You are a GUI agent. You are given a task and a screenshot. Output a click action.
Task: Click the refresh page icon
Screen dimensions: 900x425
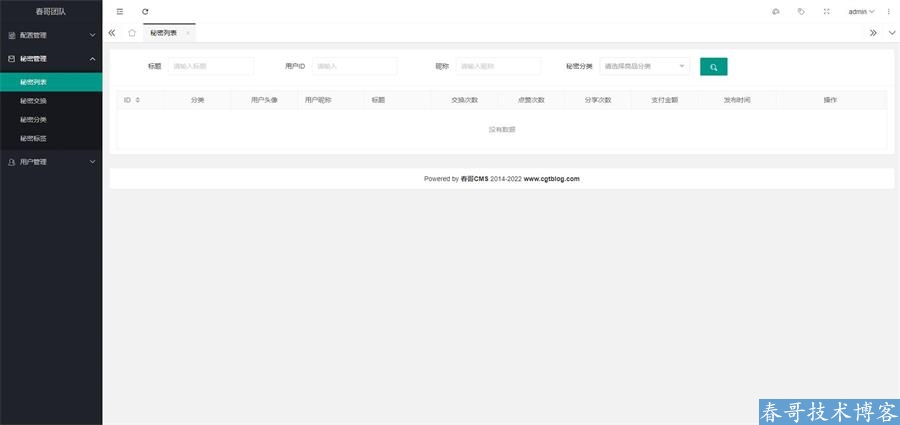pyautogui.click(x=145, y=11)
